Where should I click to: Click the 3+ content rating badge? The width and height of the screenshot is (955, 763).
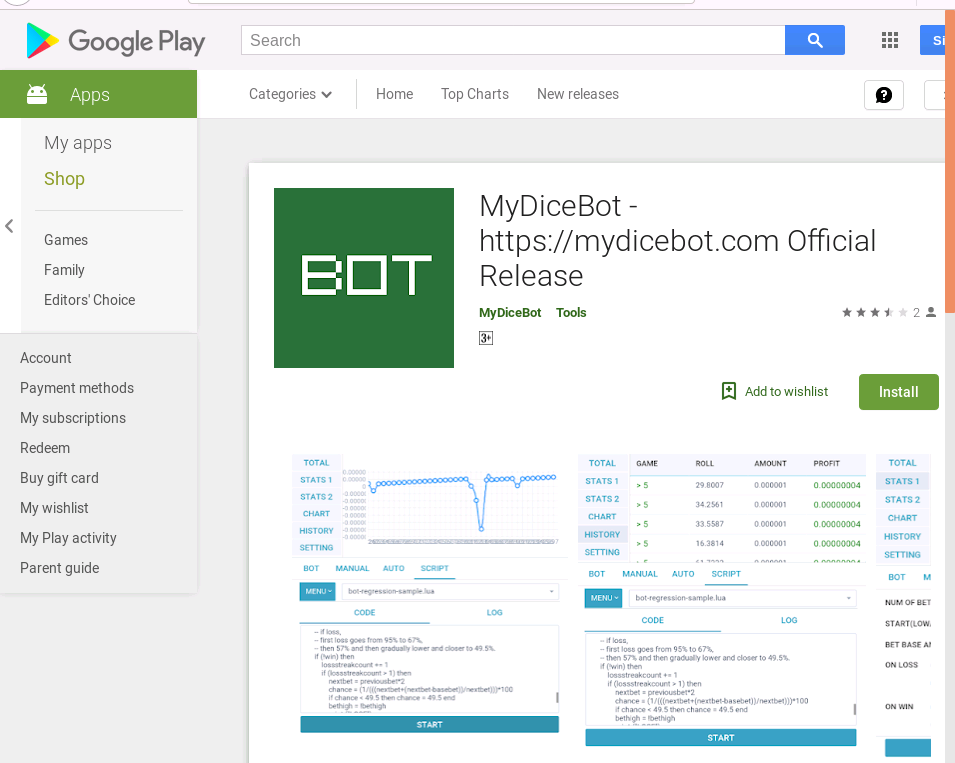(485, 338)
